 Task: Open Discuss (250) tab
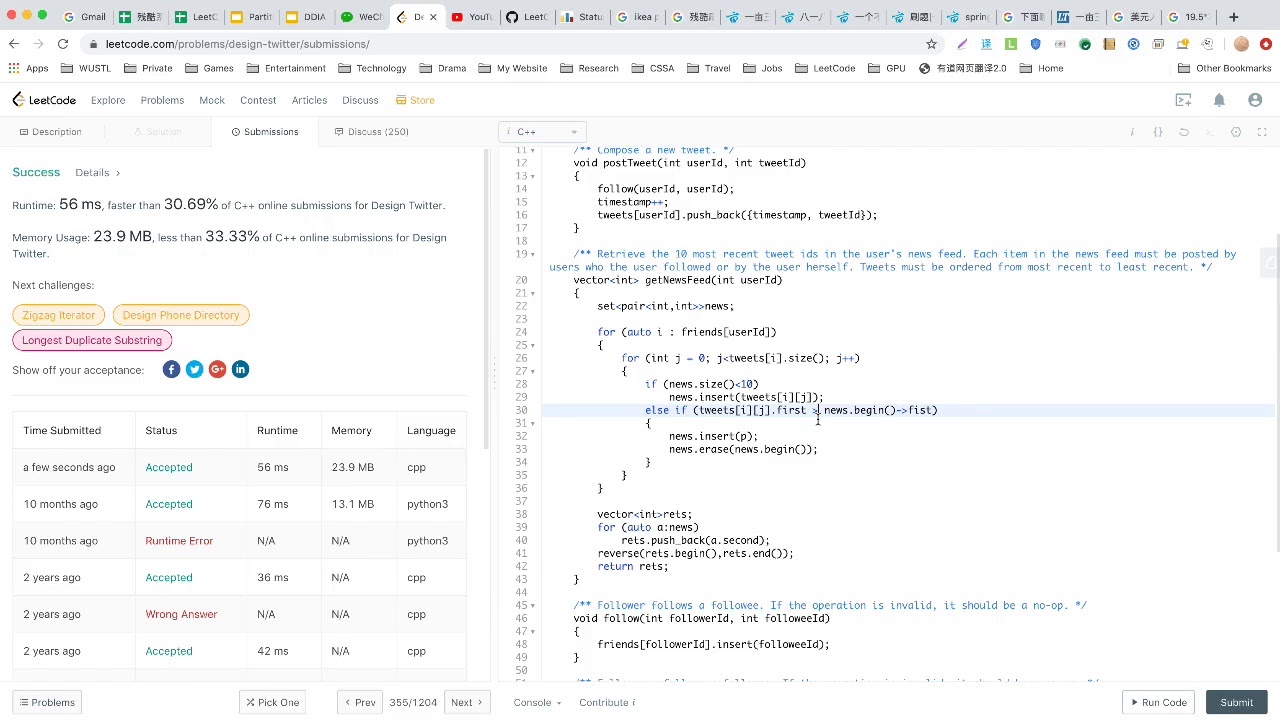(x=371, y=132)
